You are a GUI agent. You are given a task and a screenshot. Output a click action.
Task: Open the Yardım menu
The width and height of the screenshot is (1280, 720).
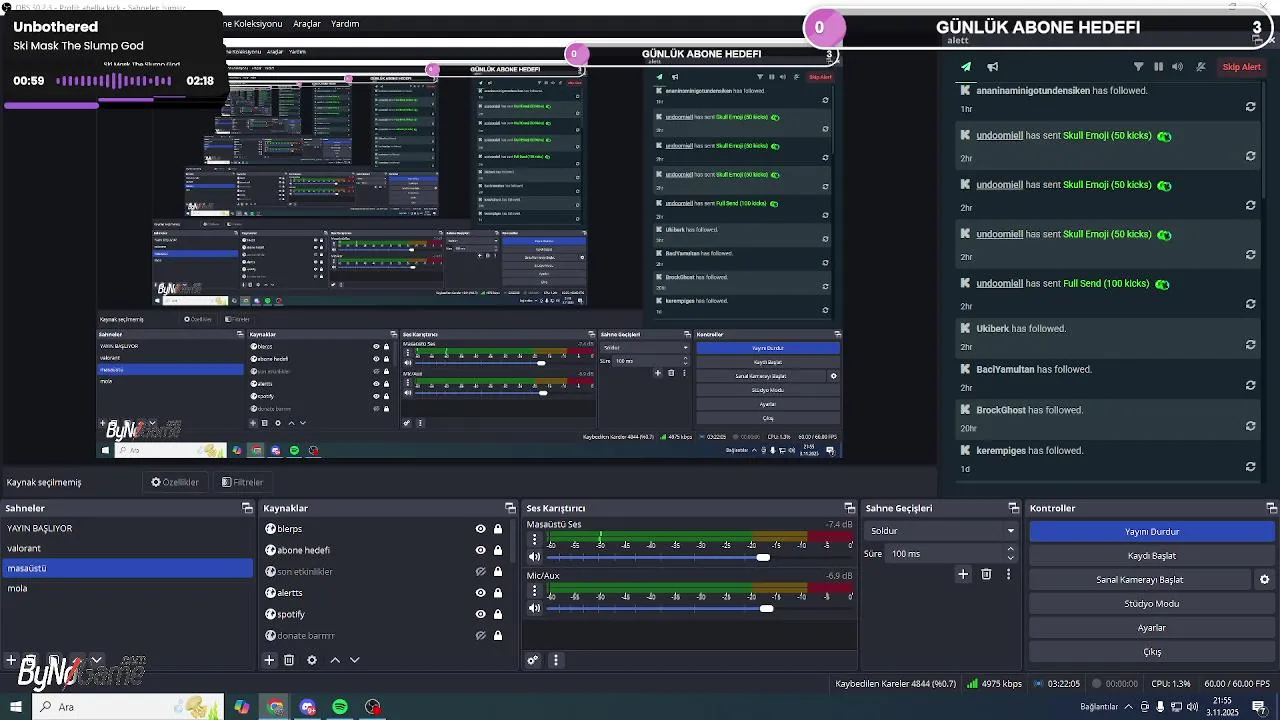pos(345,23)
